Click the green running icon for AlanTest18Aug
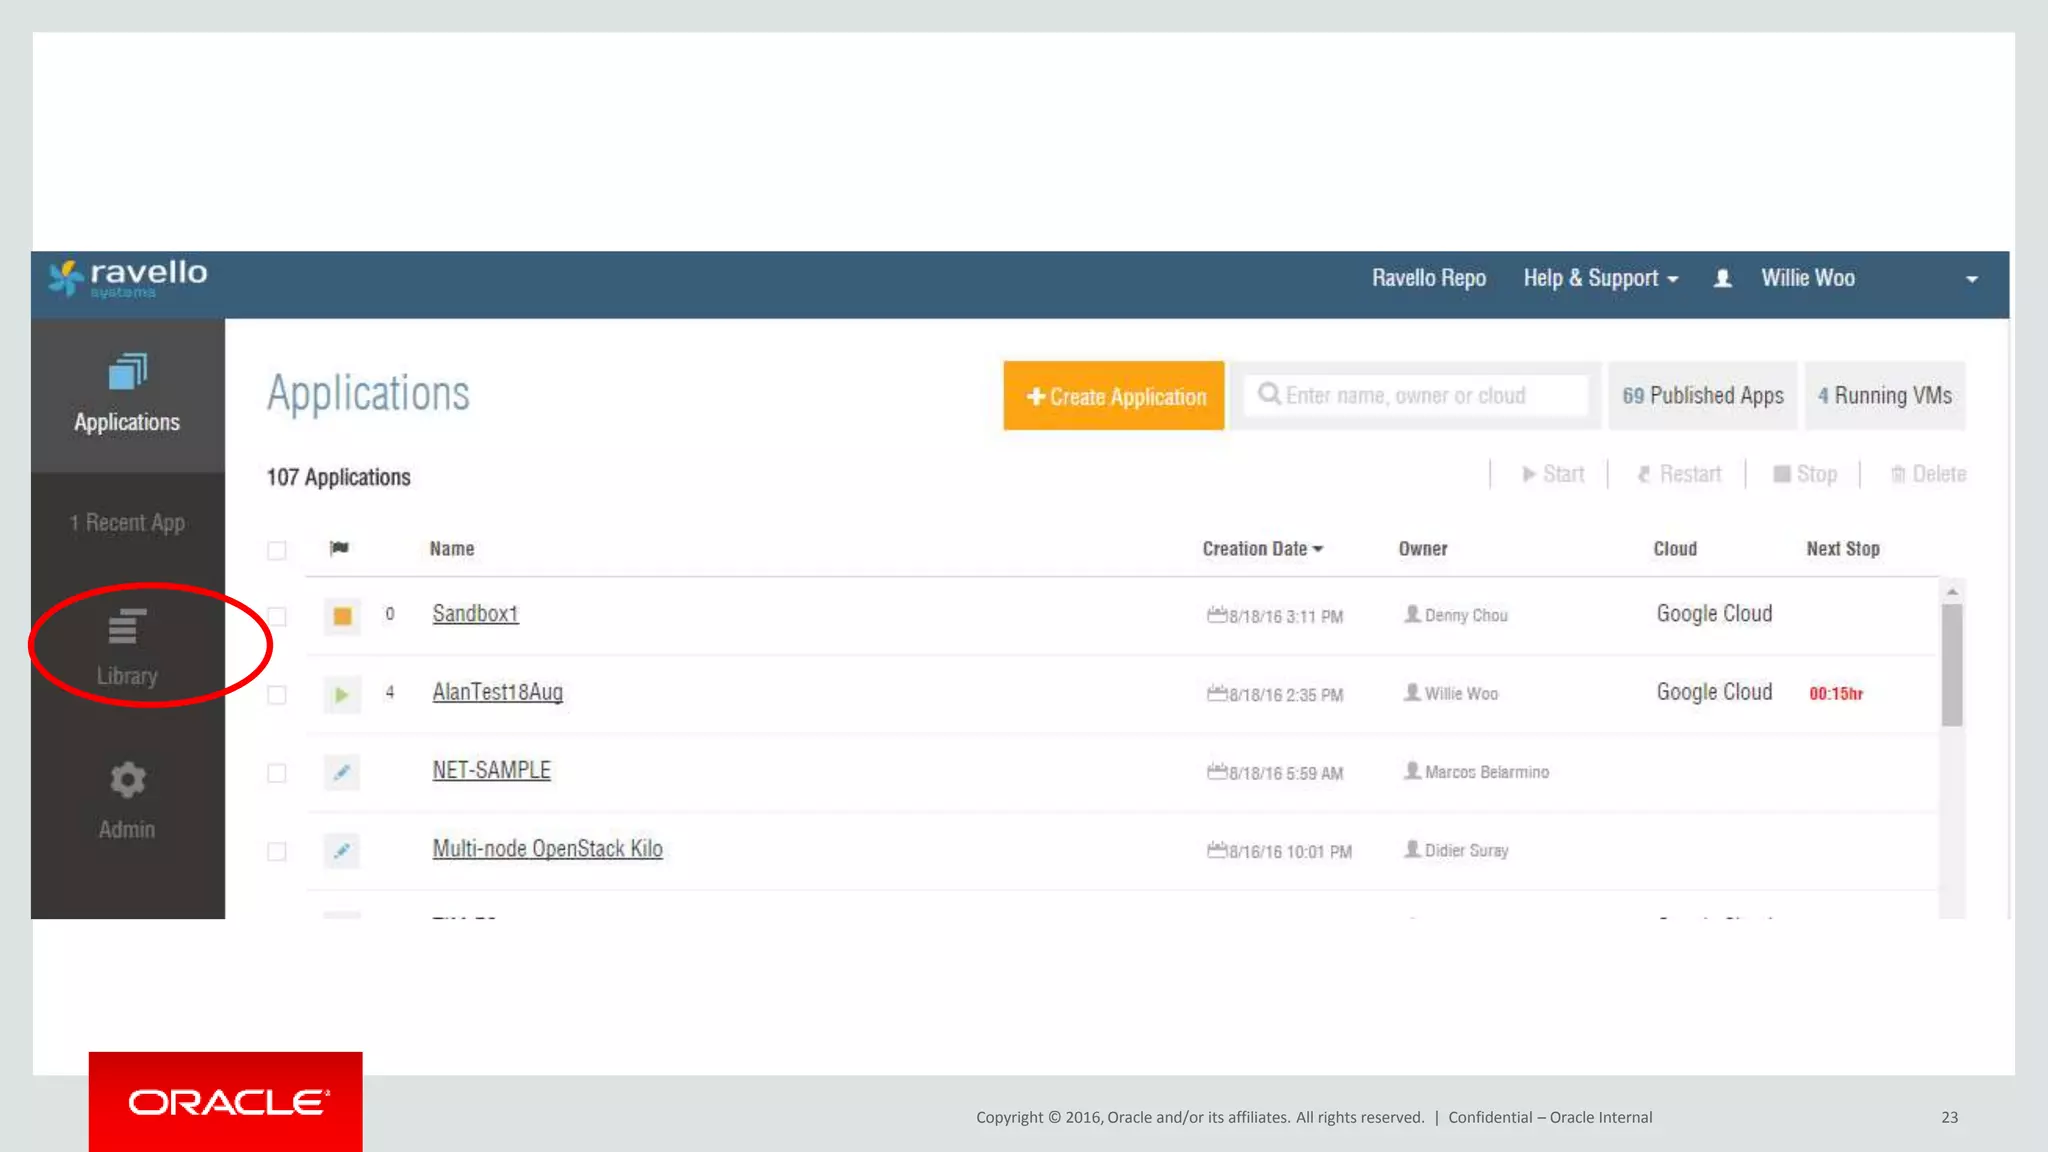The height and width of the screenshot is (1152, 2048). (x=342, y=694)
